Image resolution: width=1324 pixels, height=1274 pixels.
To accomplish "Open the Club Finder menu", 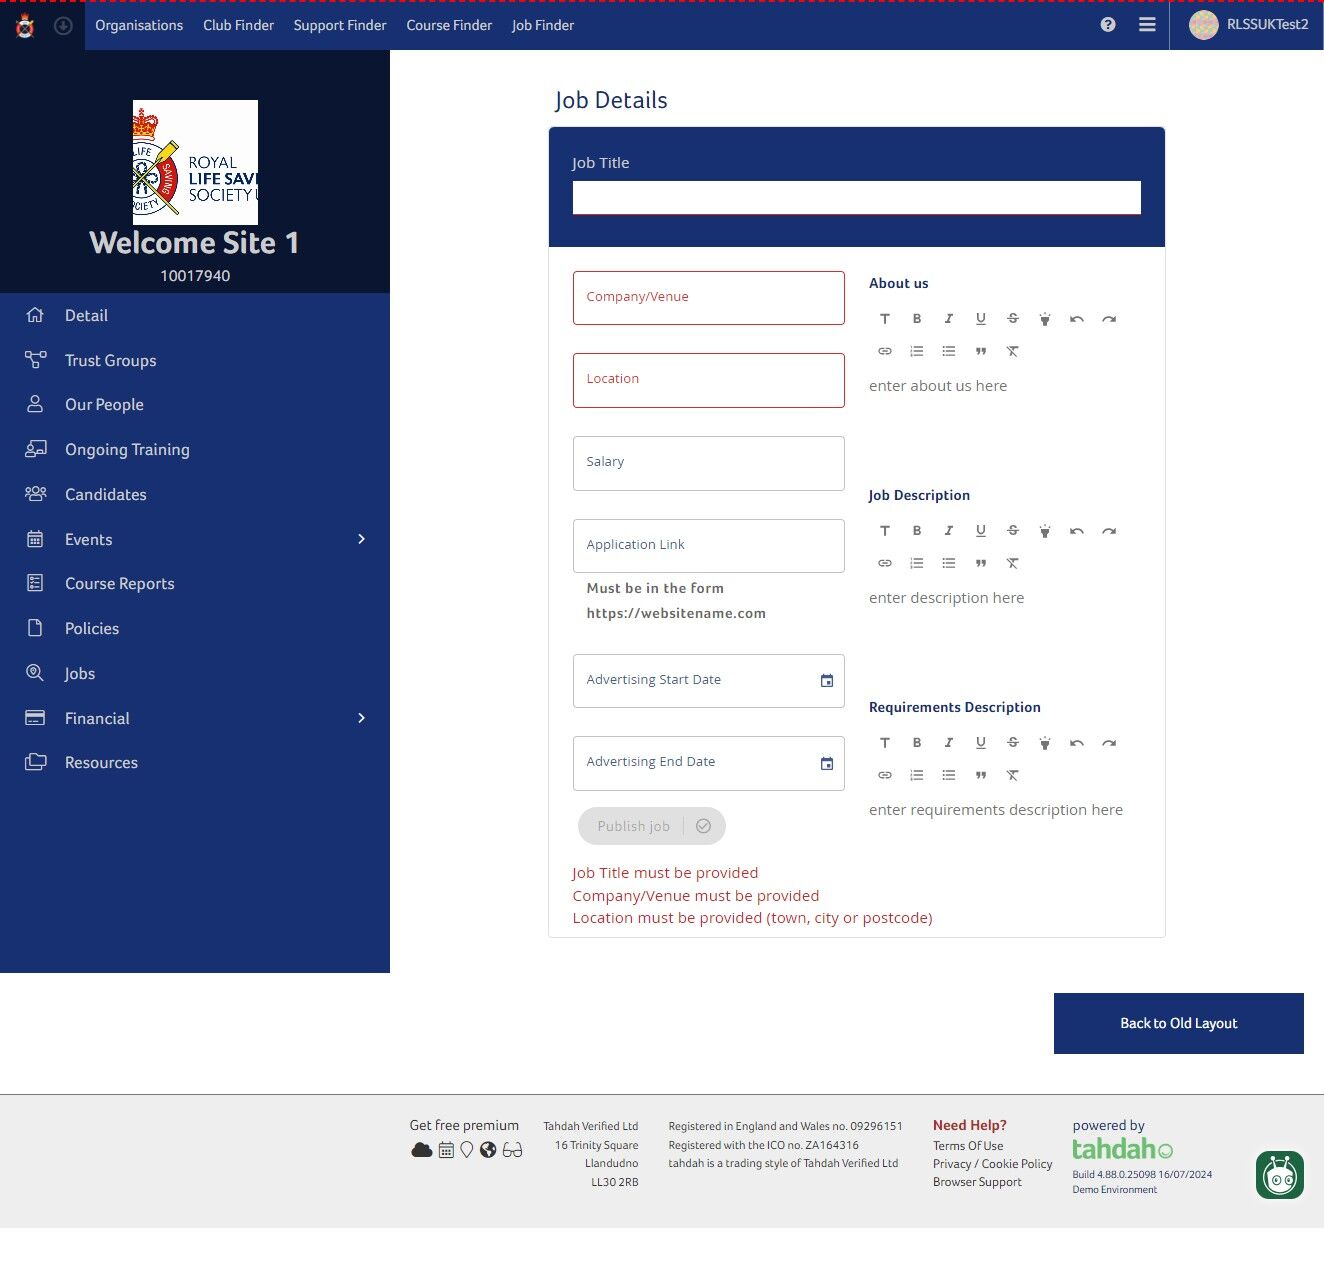I will pyautogui.click(x=238, y=25).
